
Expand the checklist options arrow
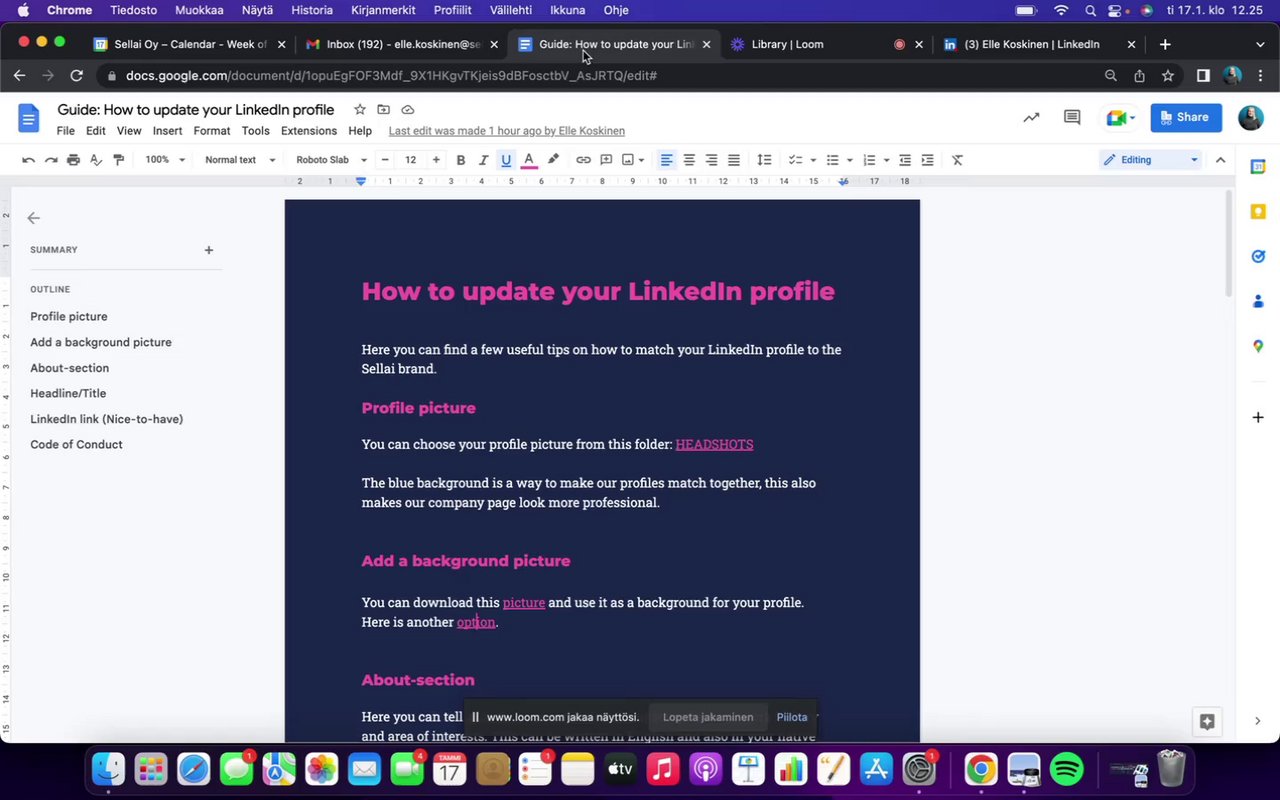(x=813, y=160)
